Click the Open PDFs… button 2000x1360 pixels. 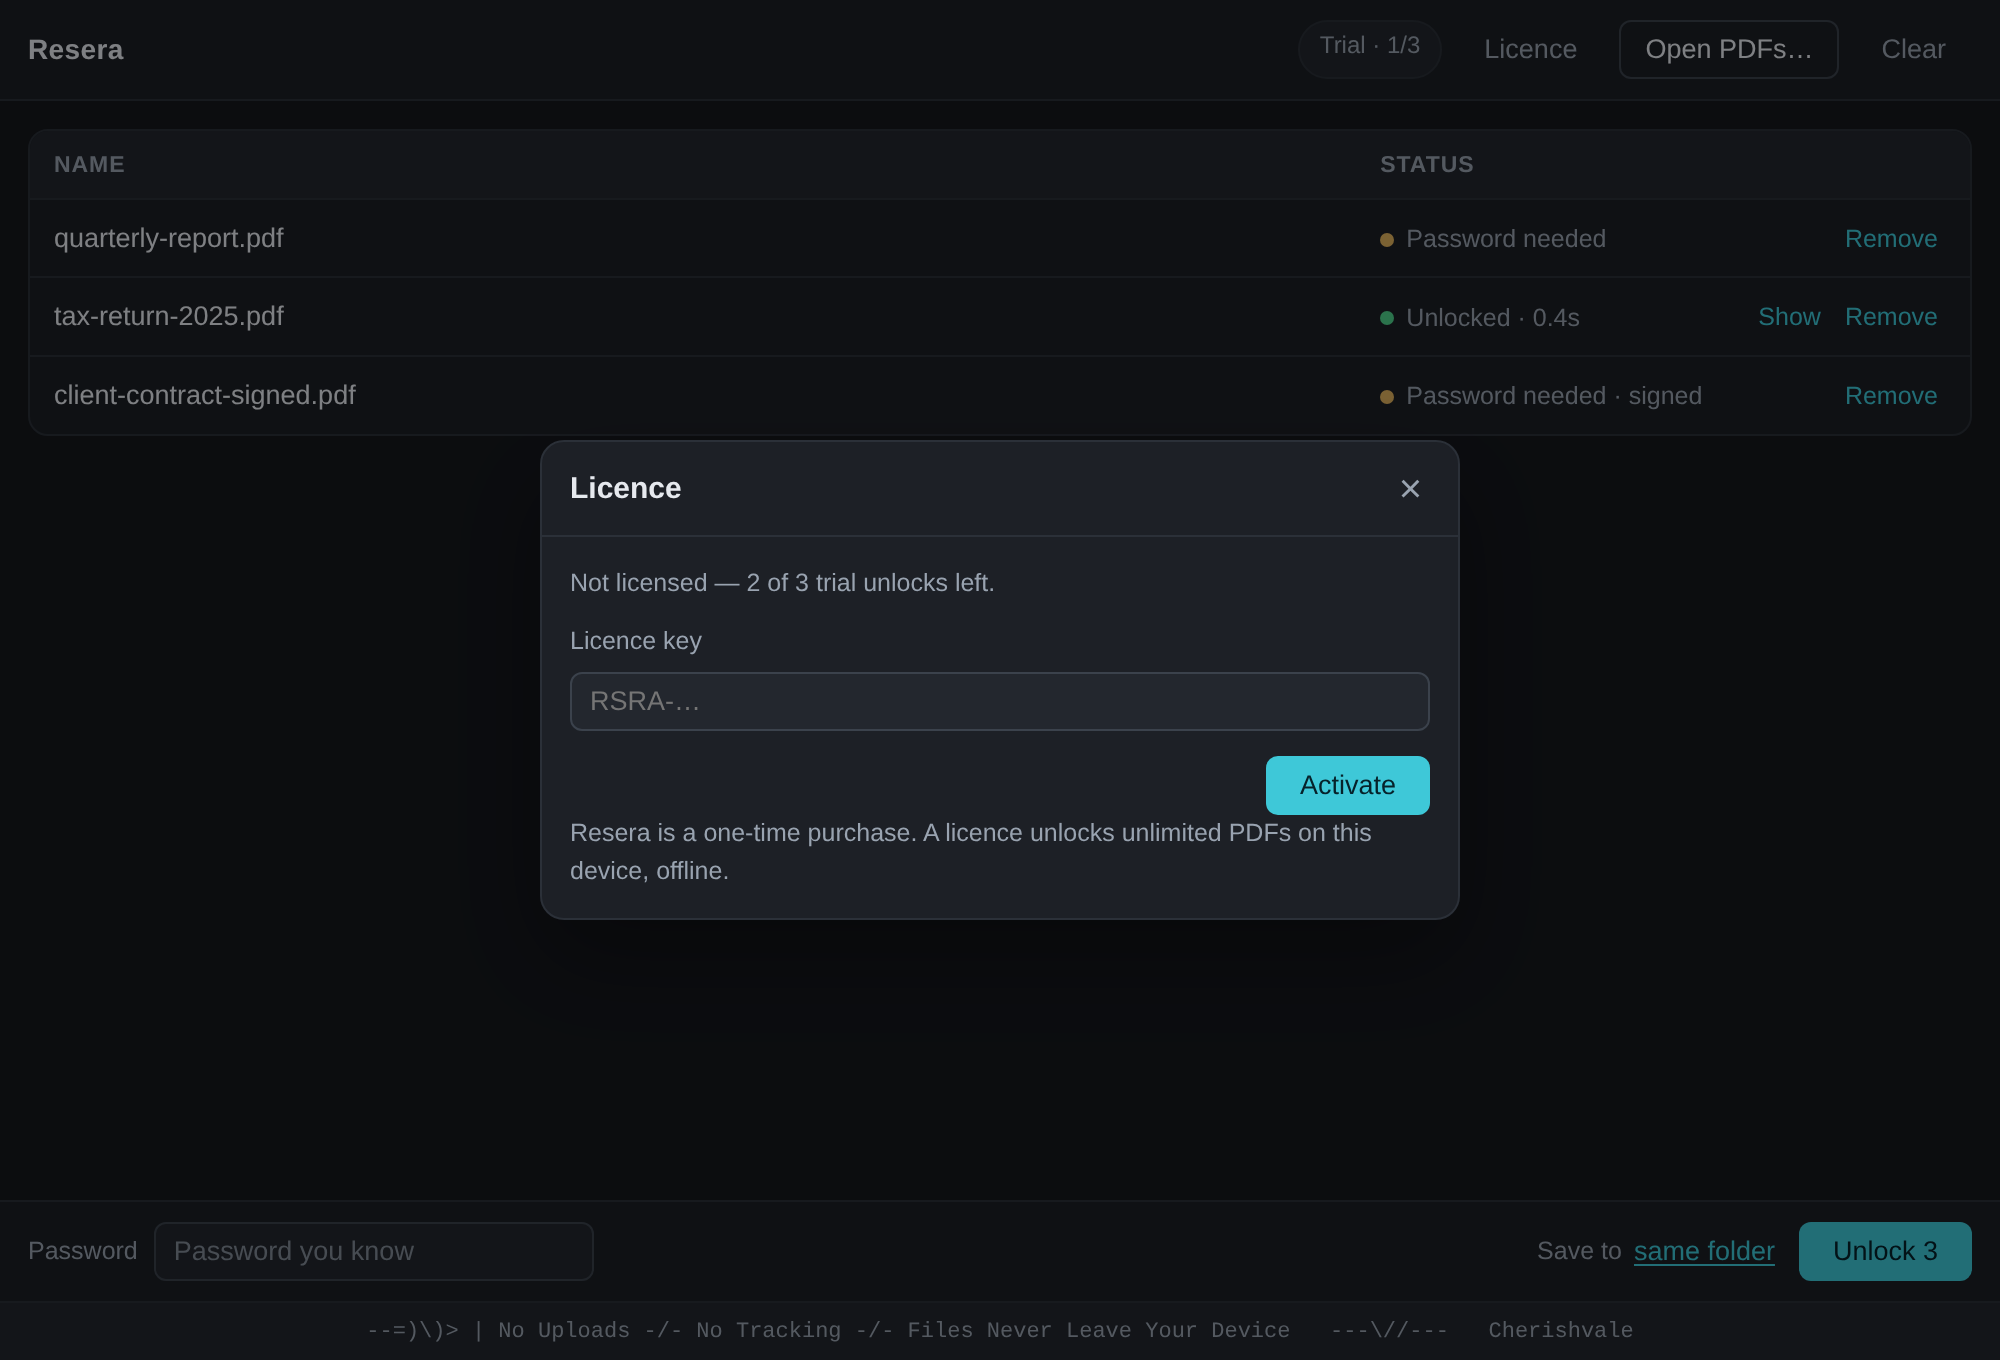pos(1728,49)
